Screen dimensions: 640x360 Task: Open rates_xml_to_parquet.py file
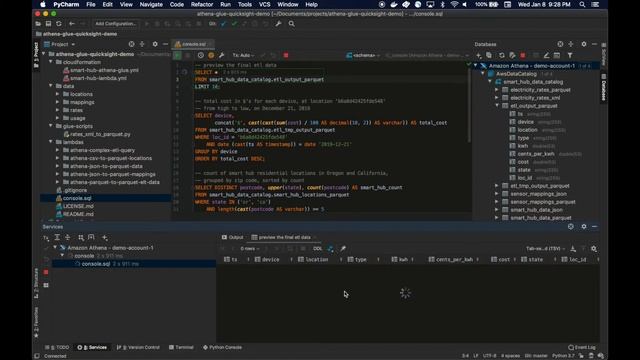coord(100,134)
